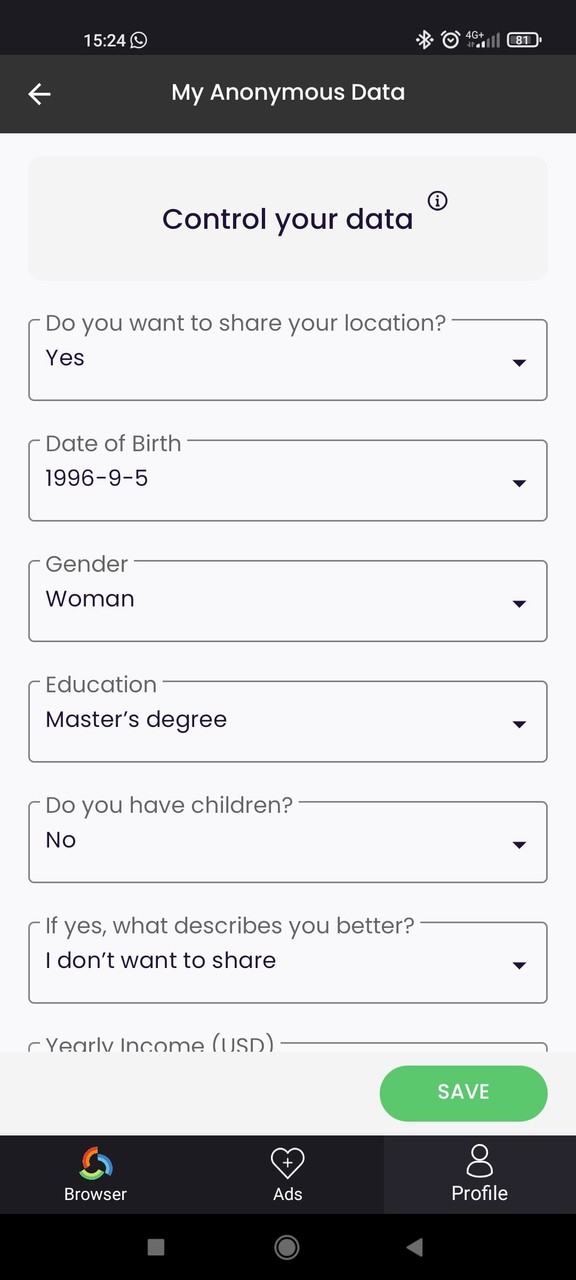Tap the battery indicator showing 81
This screenshot has height=1280, width=576.
[x=522, y=40]
